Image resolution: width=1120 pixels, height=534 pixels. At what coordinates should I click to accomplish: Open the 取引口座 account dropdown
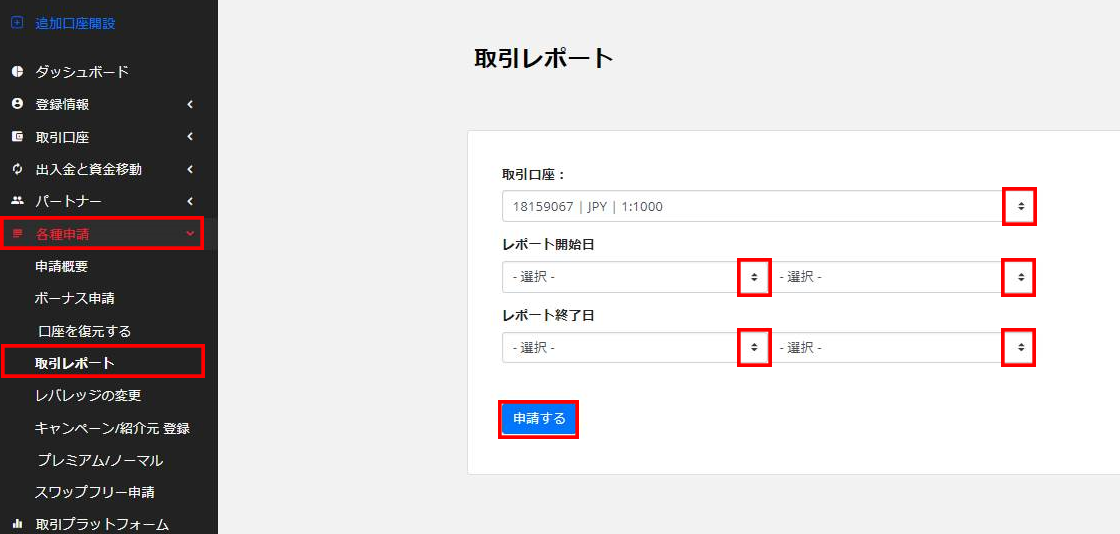769,206
